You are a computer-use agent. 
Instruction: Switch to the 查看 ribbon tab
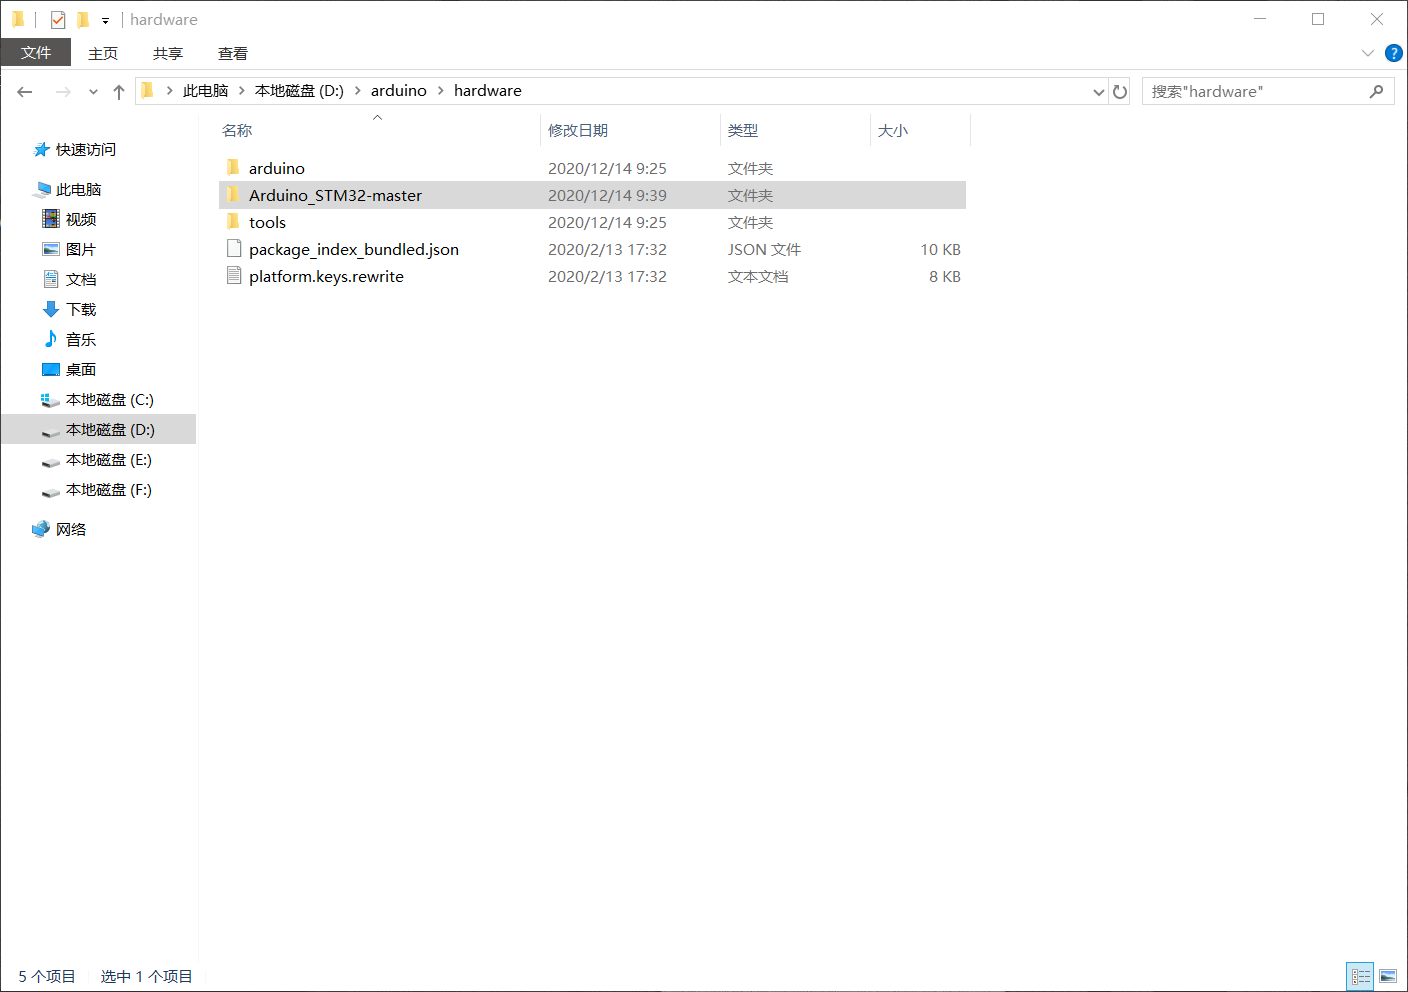232,53
